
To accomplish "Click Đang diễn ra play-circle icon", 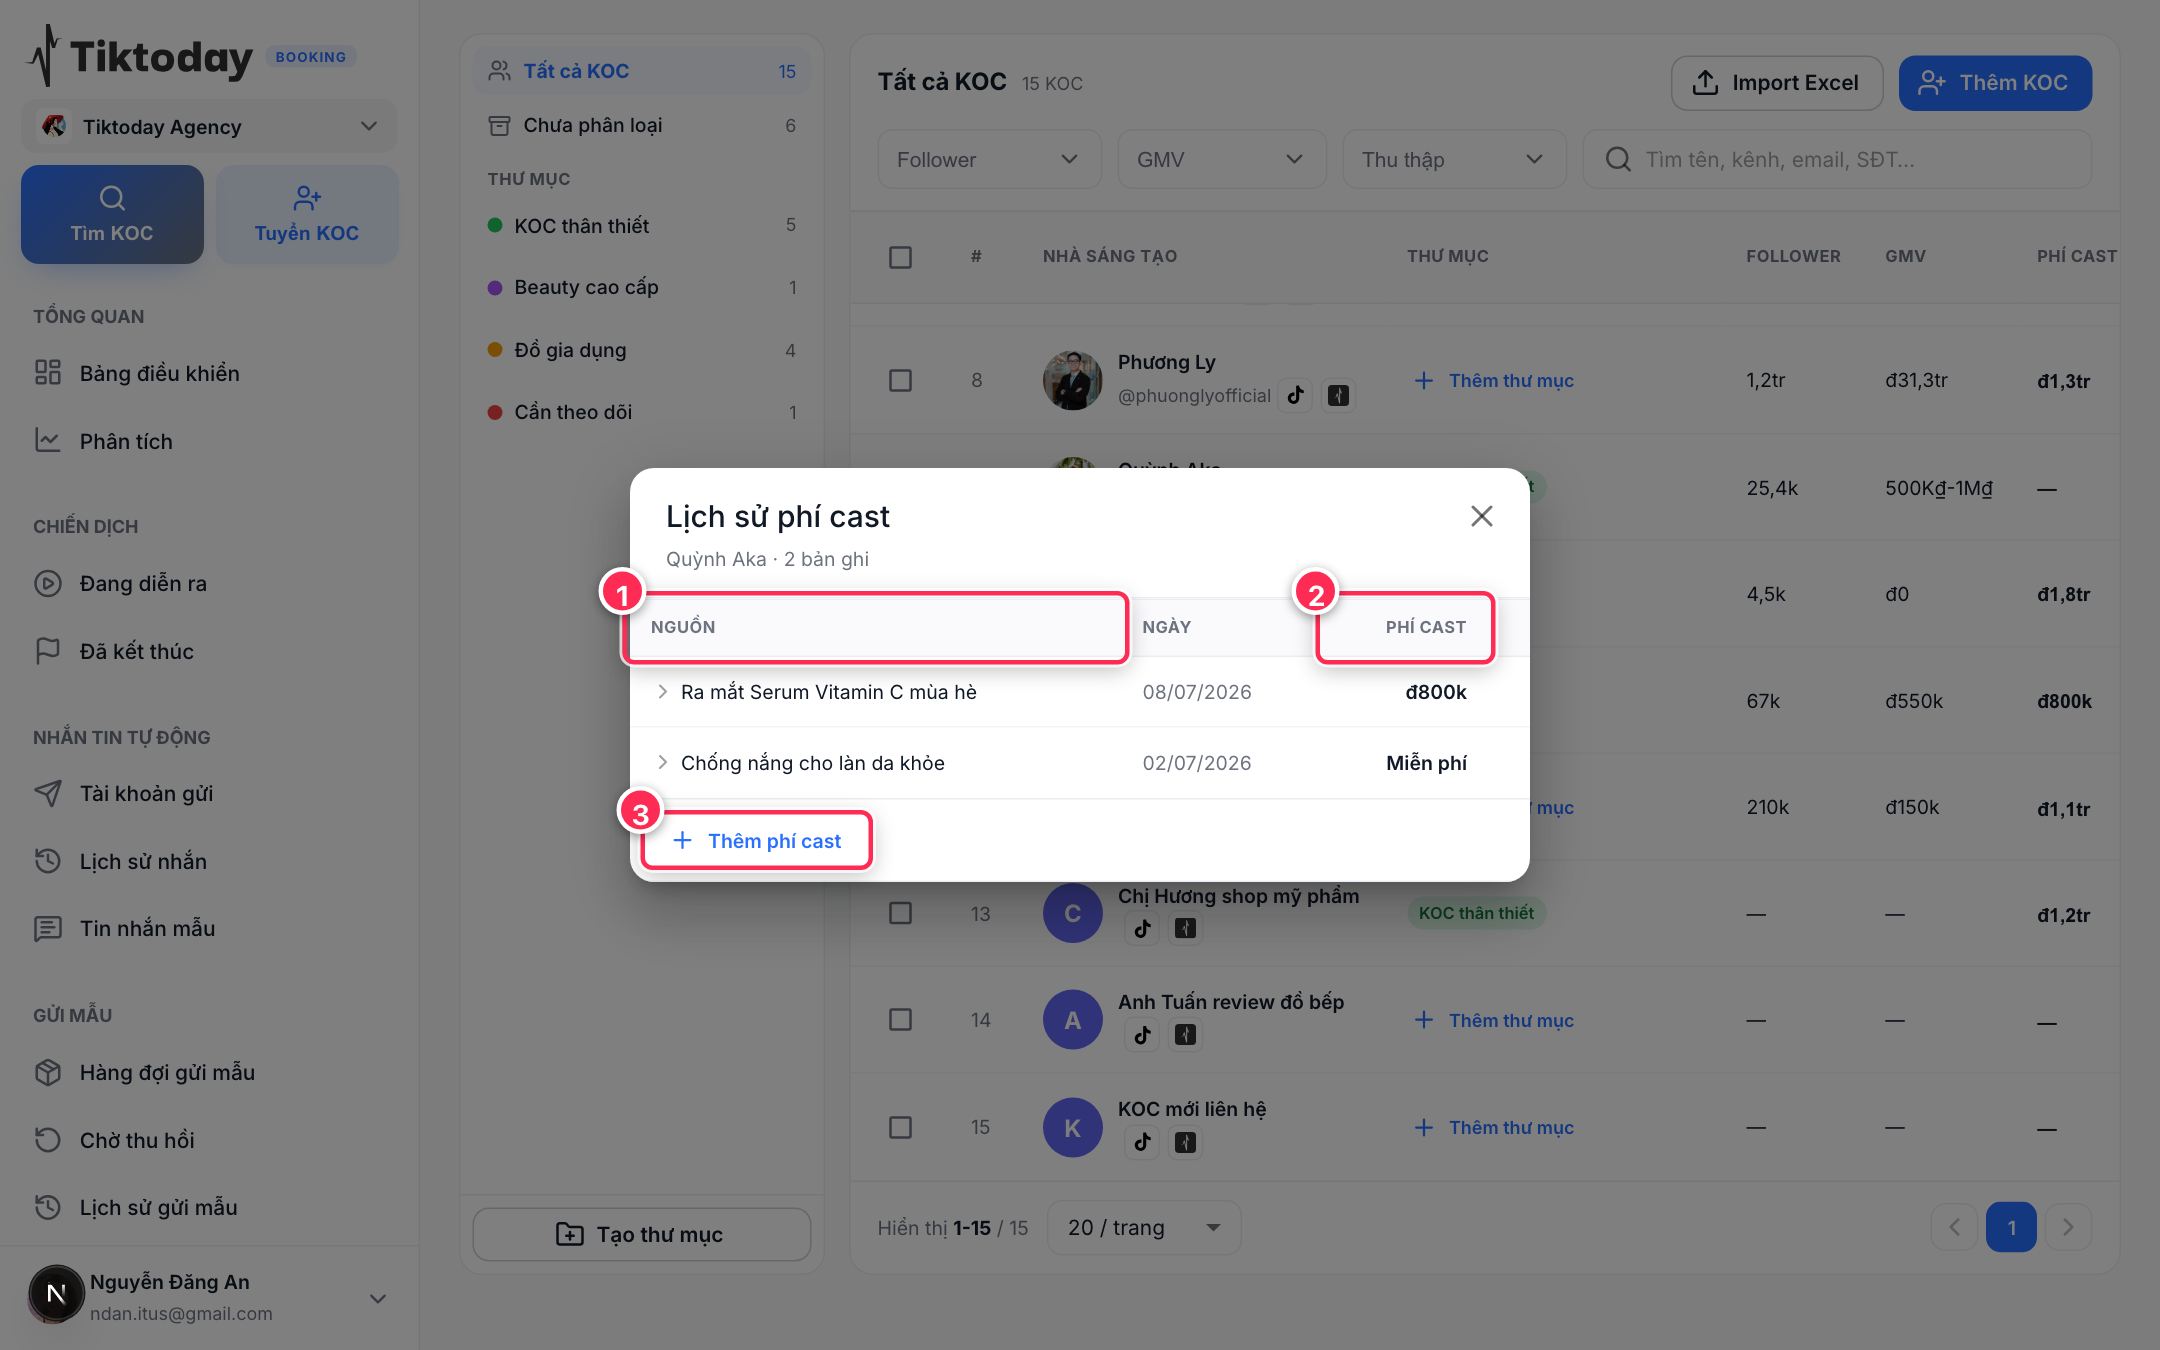I will click(48, 583).
